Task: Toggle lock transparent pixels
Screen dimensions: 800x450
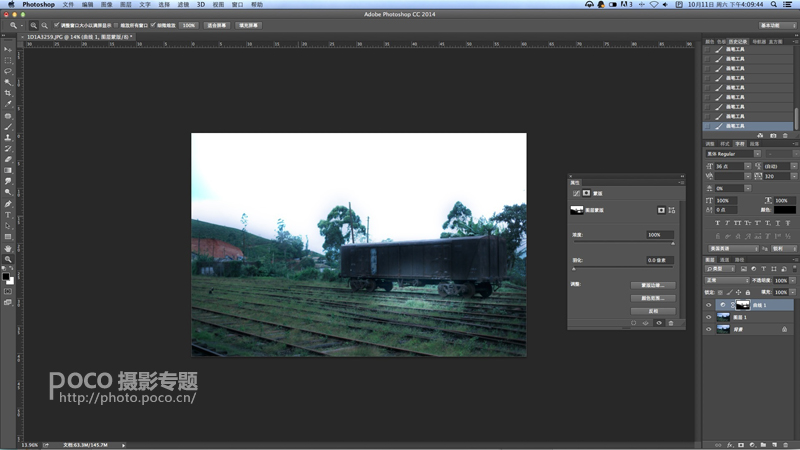Action: 720,292
